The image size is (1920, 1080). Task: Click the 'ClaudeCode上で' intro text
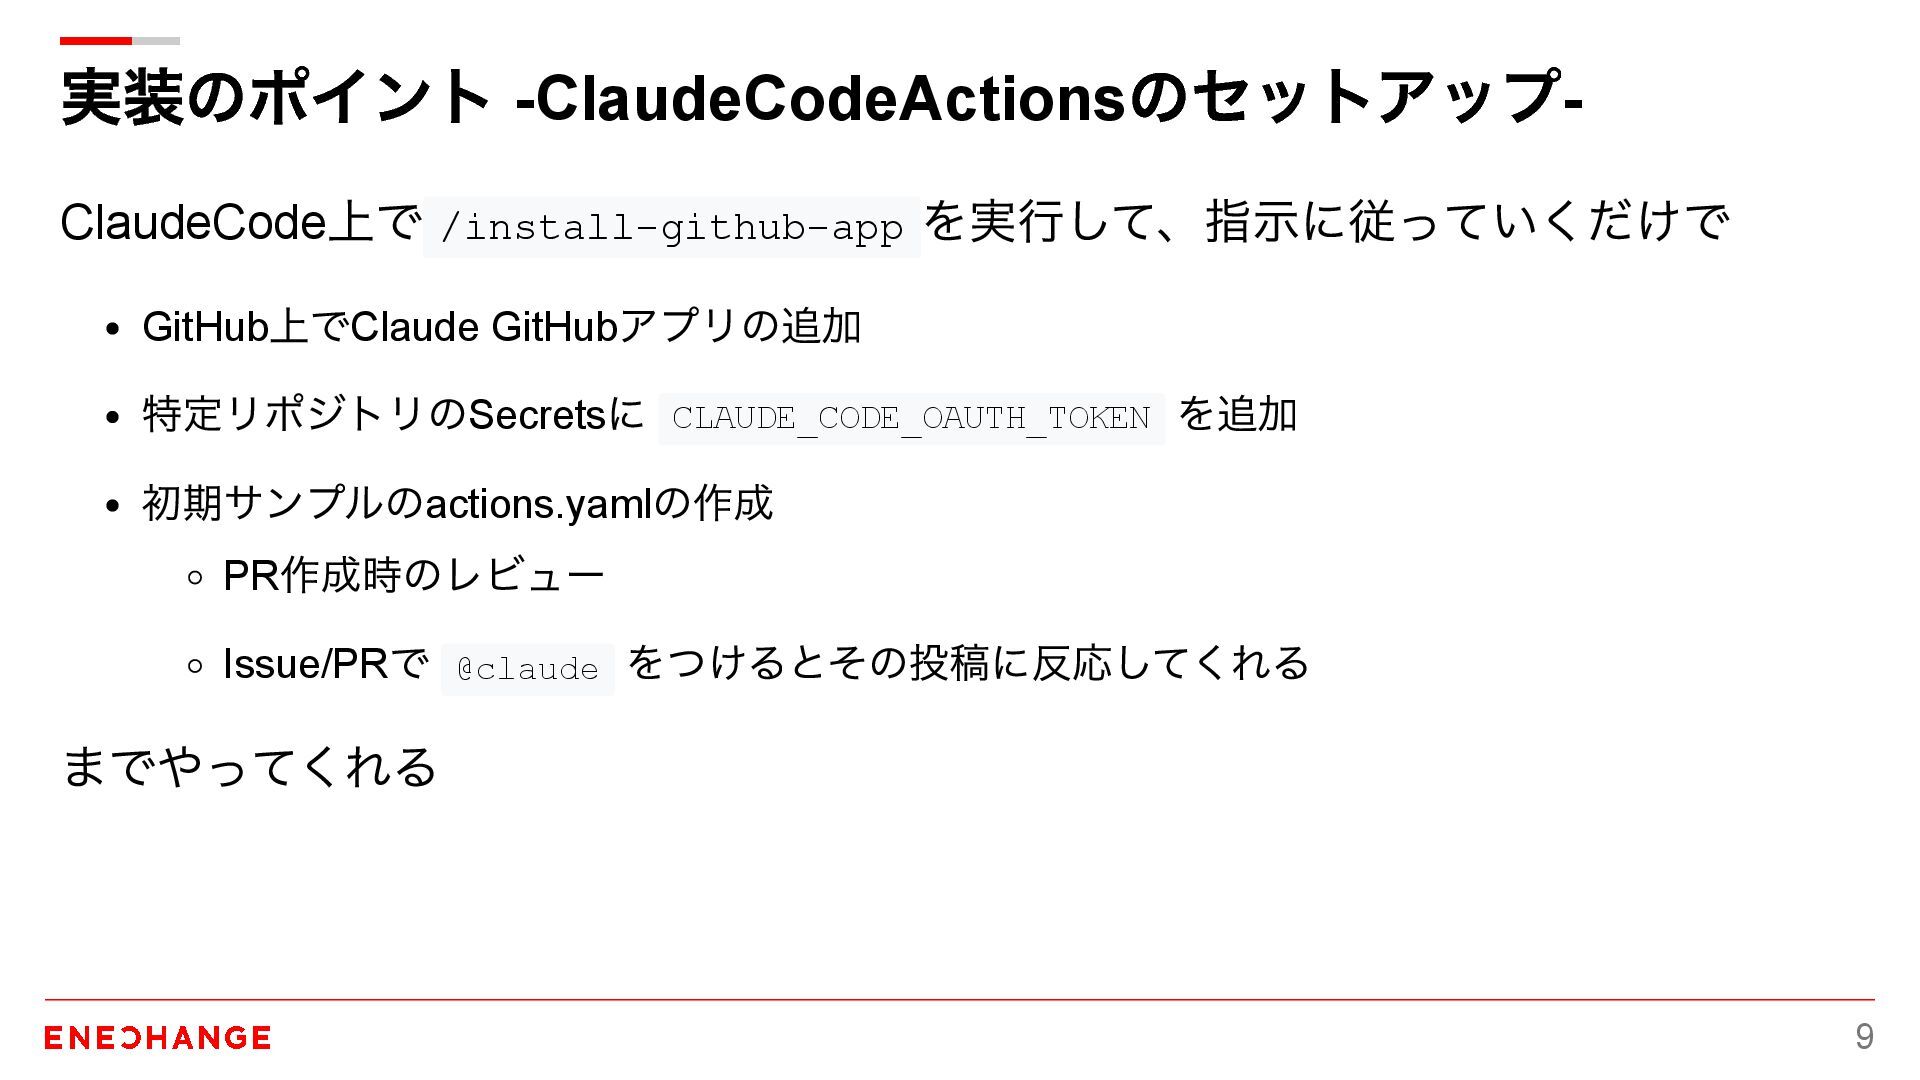coord(240,223)
